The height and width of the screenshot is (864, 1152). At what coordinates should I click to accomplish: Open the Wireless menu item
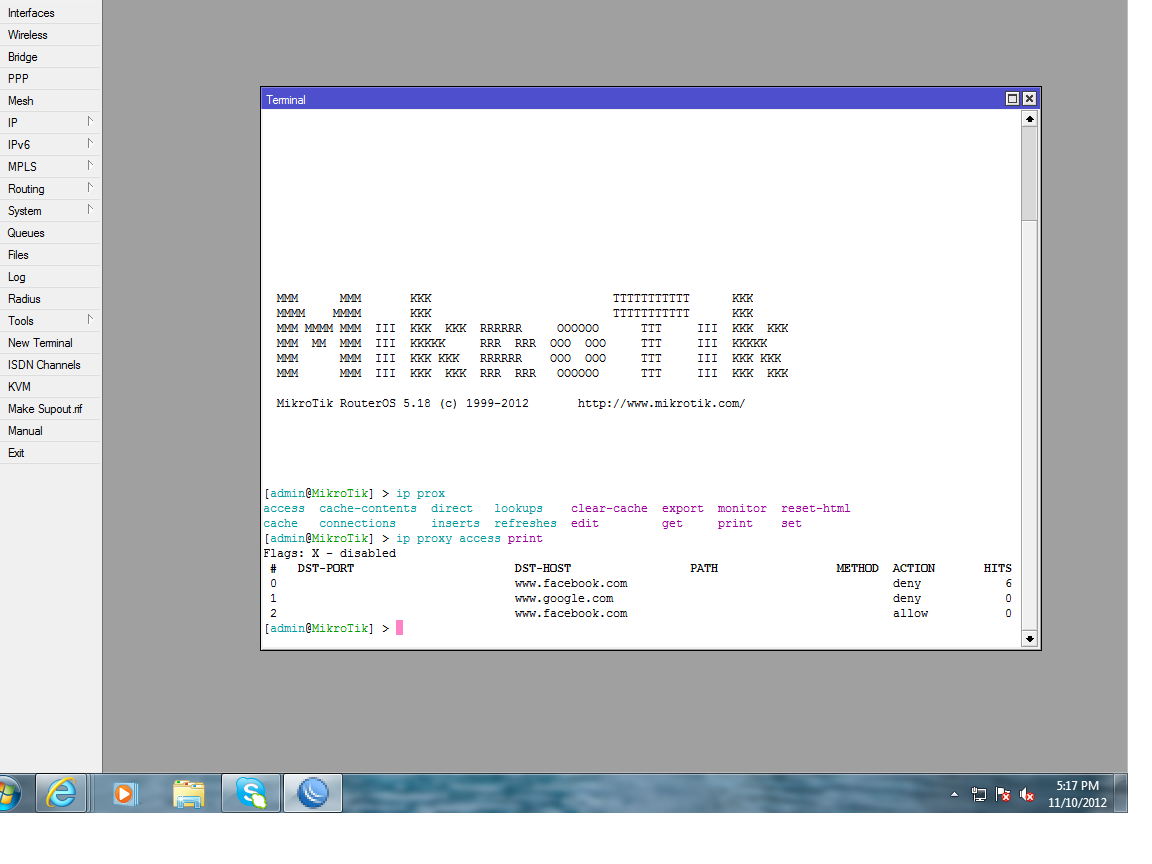[x=28, y=35]
